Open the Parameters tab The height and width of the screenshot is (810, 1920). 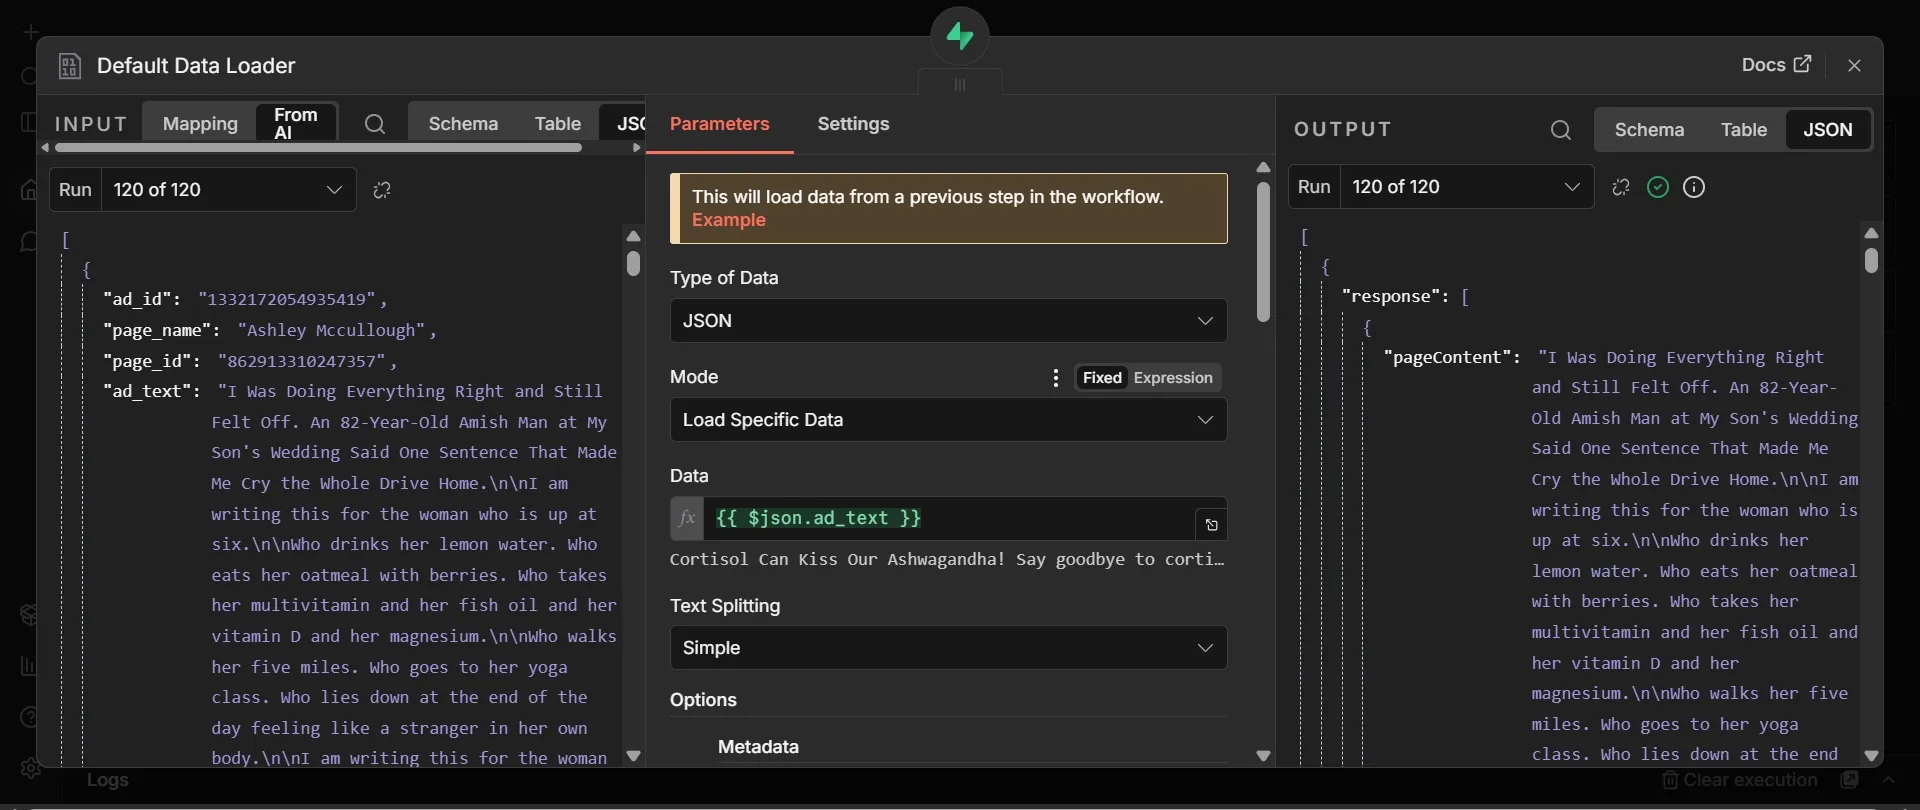[x=720, y=124]
